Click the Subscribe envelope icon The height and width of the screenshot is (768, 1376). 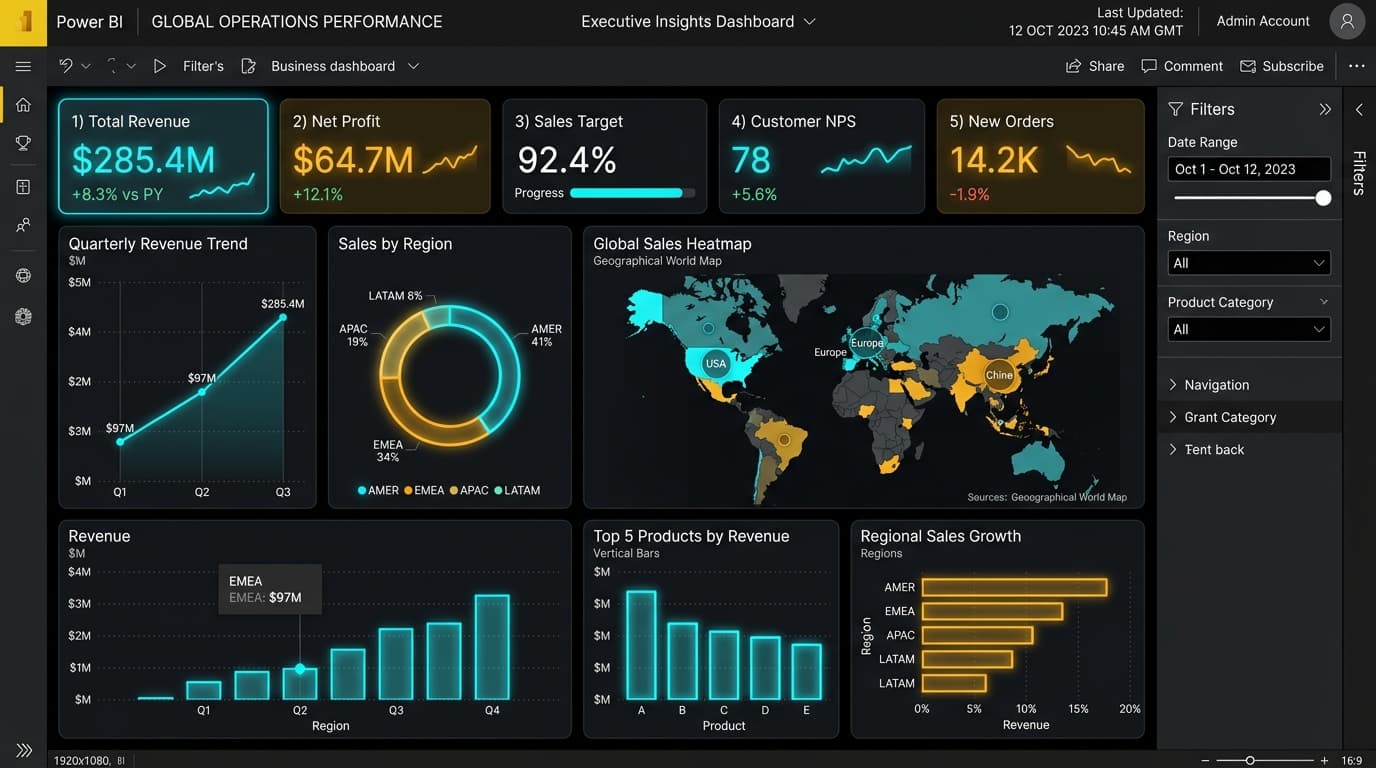[1248, 66]
